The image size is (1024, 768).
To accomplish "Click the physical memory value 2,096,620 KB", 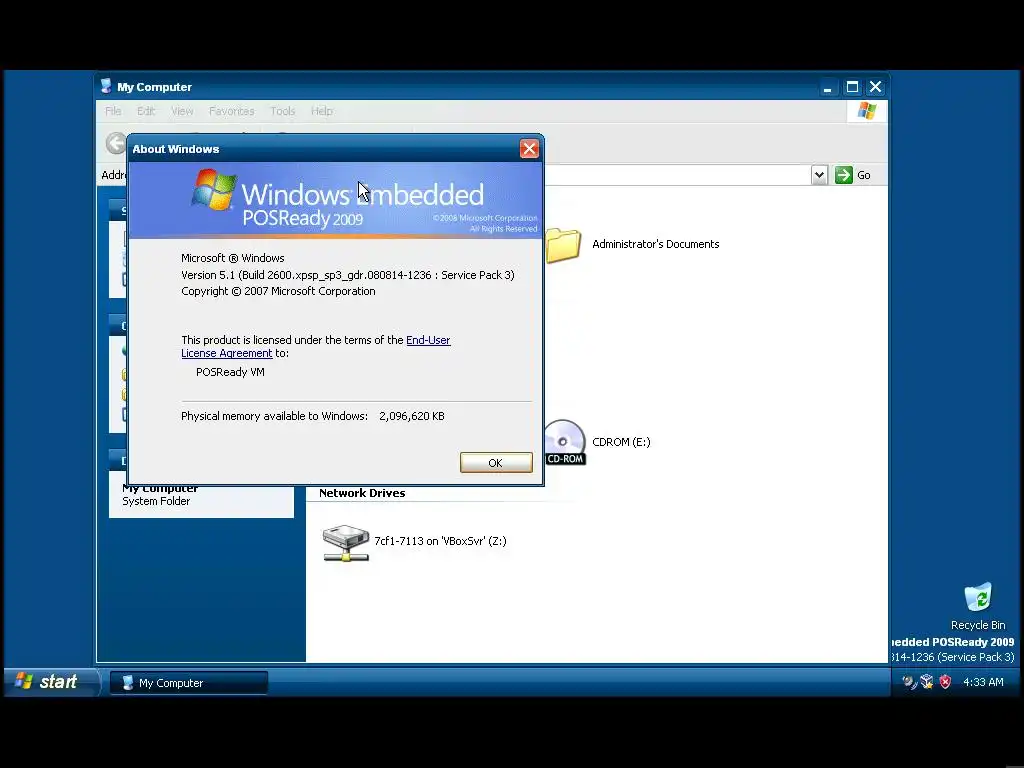I will [411, 416].
